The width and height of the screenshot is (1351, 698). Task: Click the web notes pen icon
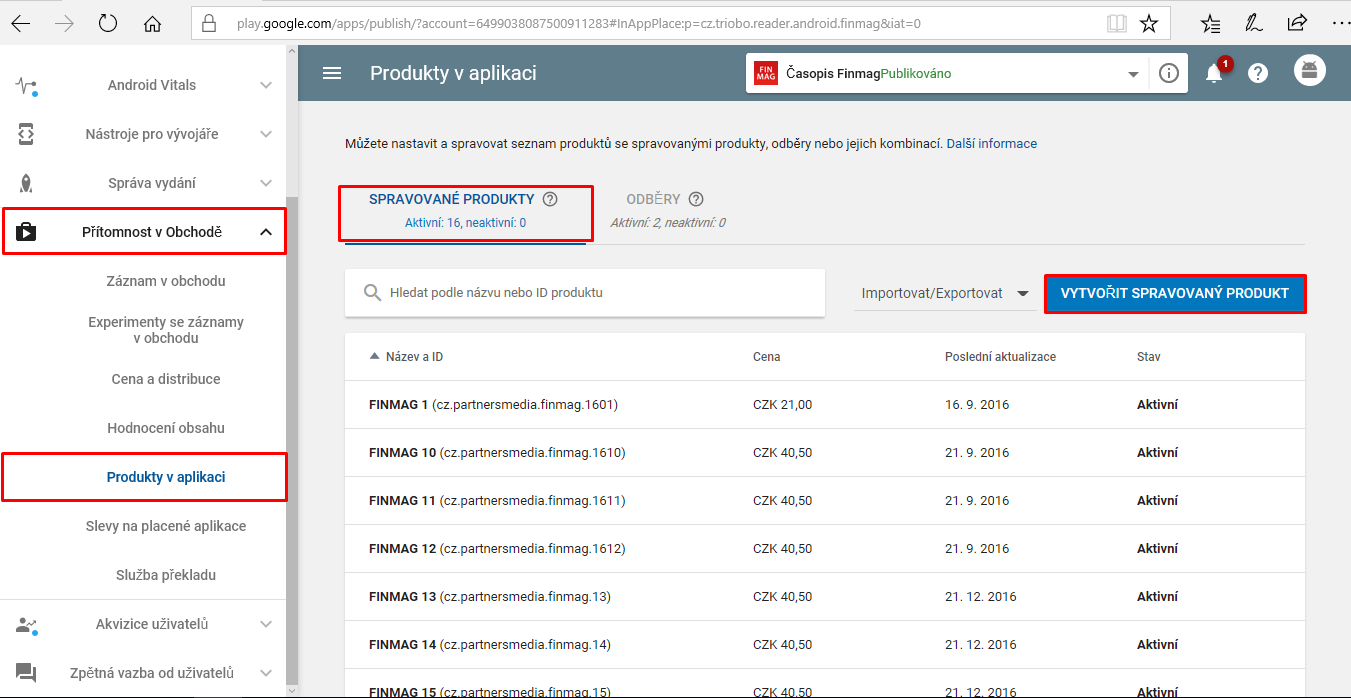pos(1253,23)
